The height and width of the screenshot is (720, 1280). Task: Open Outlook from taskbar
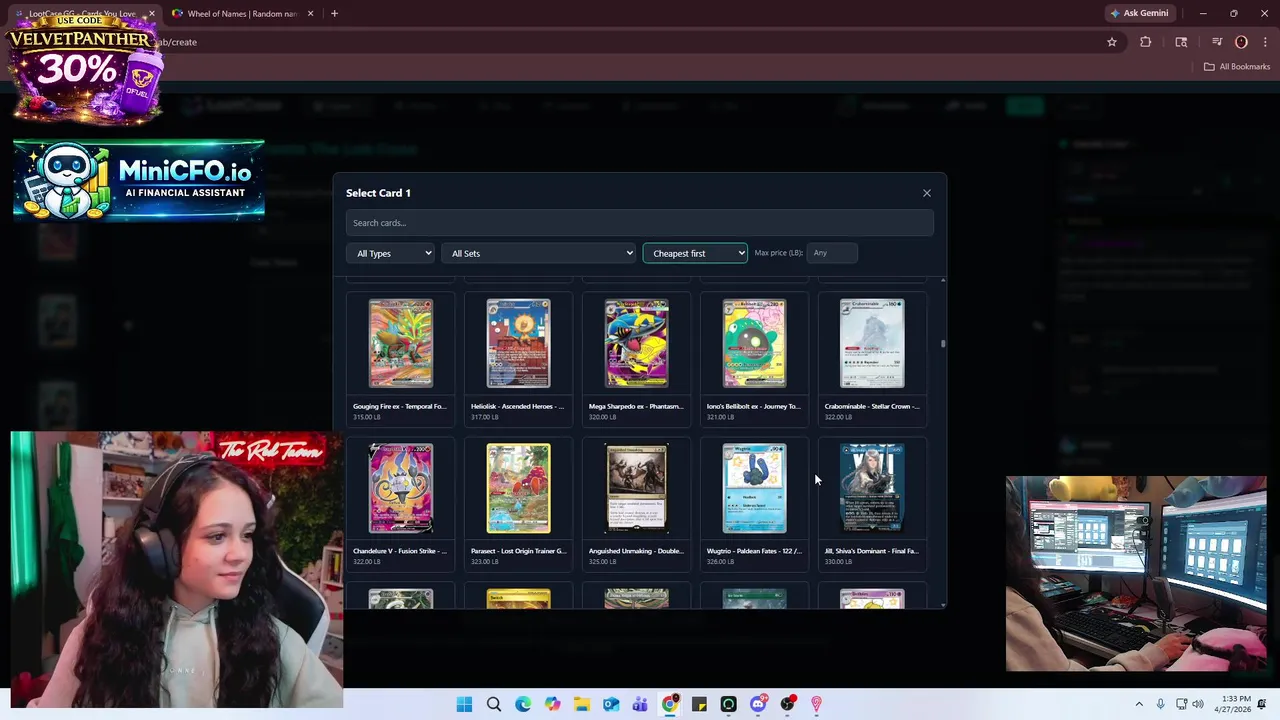coord(611,705)
